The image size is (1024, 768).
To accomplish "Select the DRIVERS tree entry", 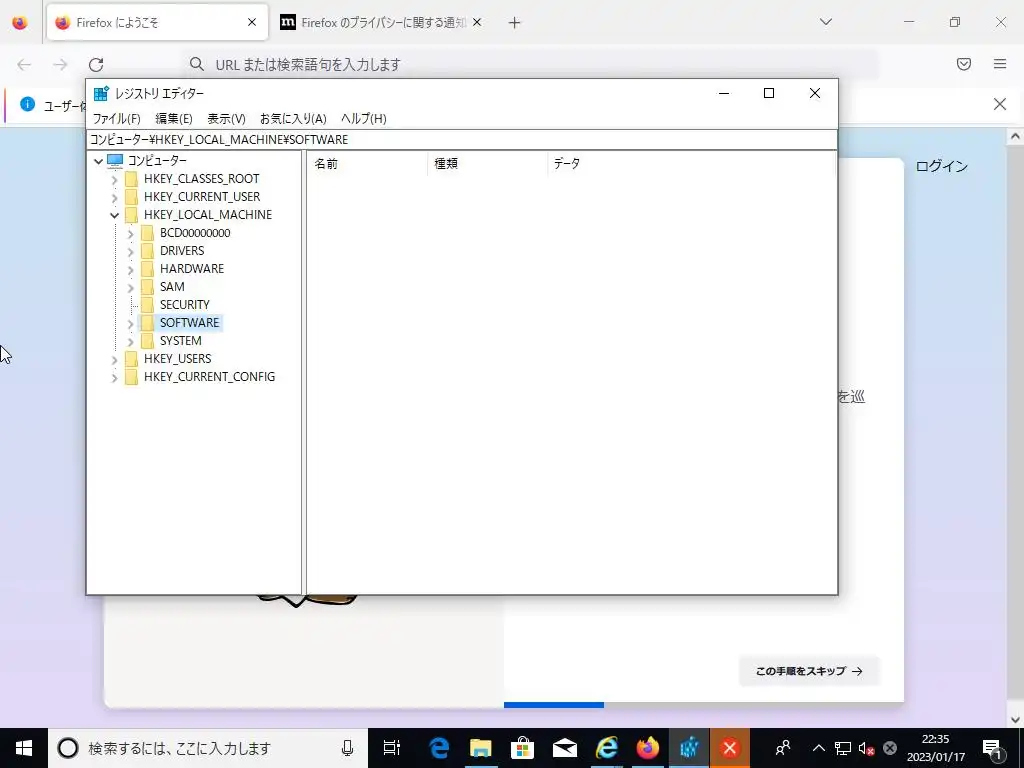I will [x=182, y=251].
